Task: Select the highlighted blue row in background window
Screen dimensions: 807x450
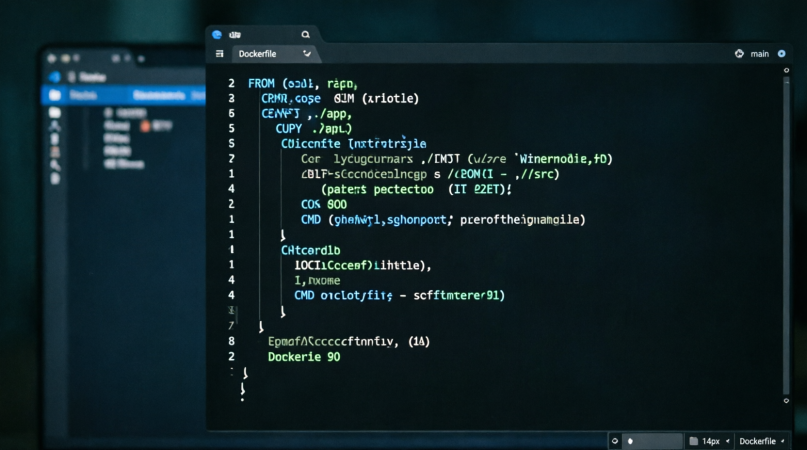Action: click(124, 95)
